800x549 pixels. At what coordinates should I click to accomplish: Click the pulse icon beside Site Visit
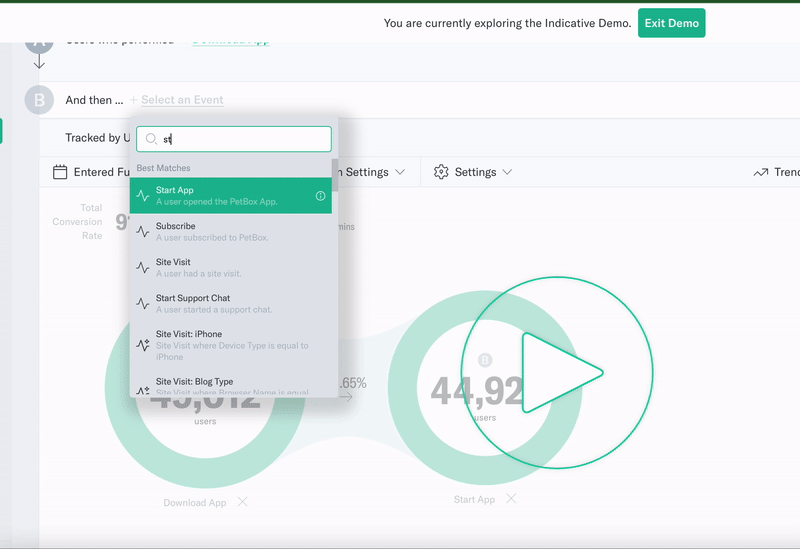(x=143, y=267)
